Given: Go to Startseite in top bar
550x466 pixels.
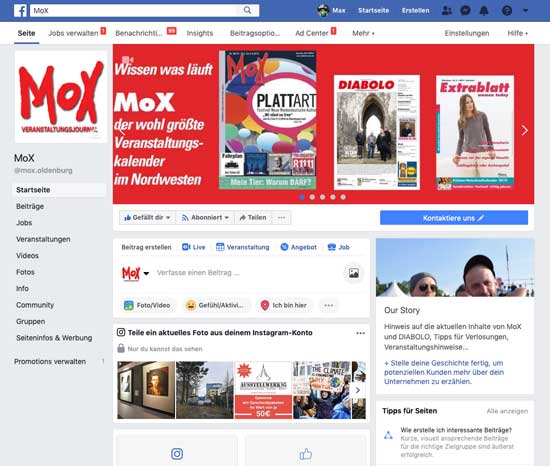Looking at the screenshot, I should pos(373,11).
